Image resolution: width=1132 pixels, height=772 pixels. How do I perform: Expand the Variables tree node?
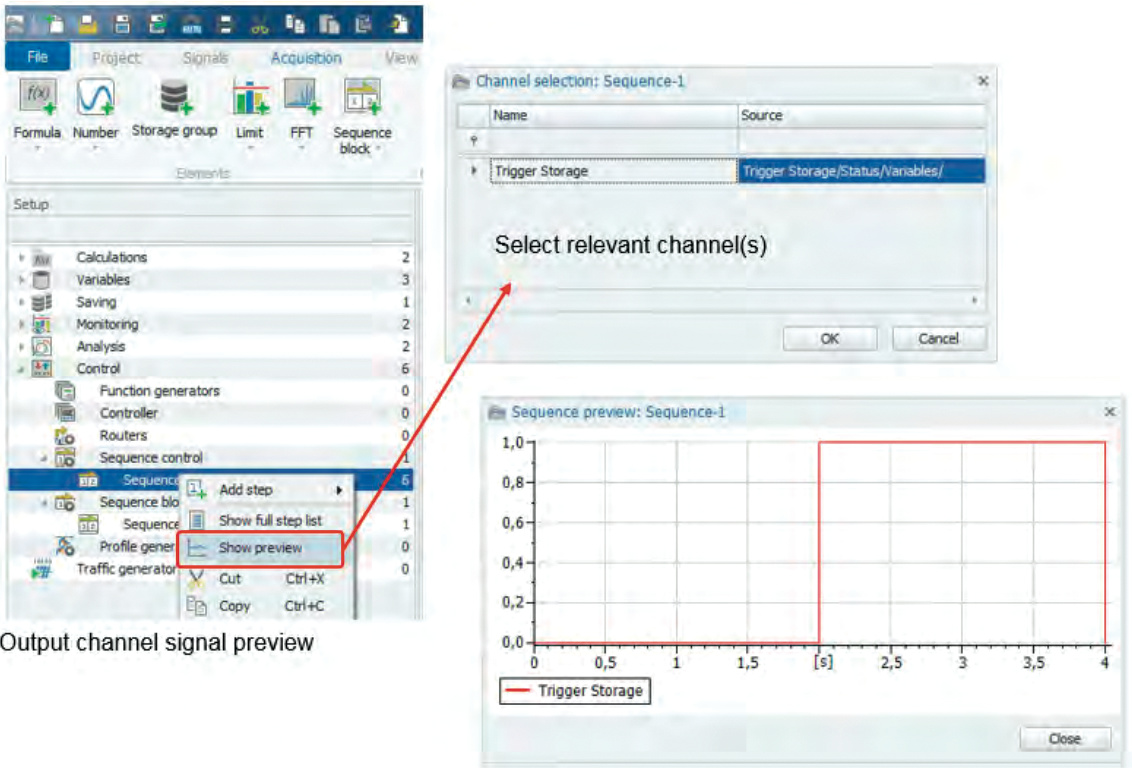21,280
